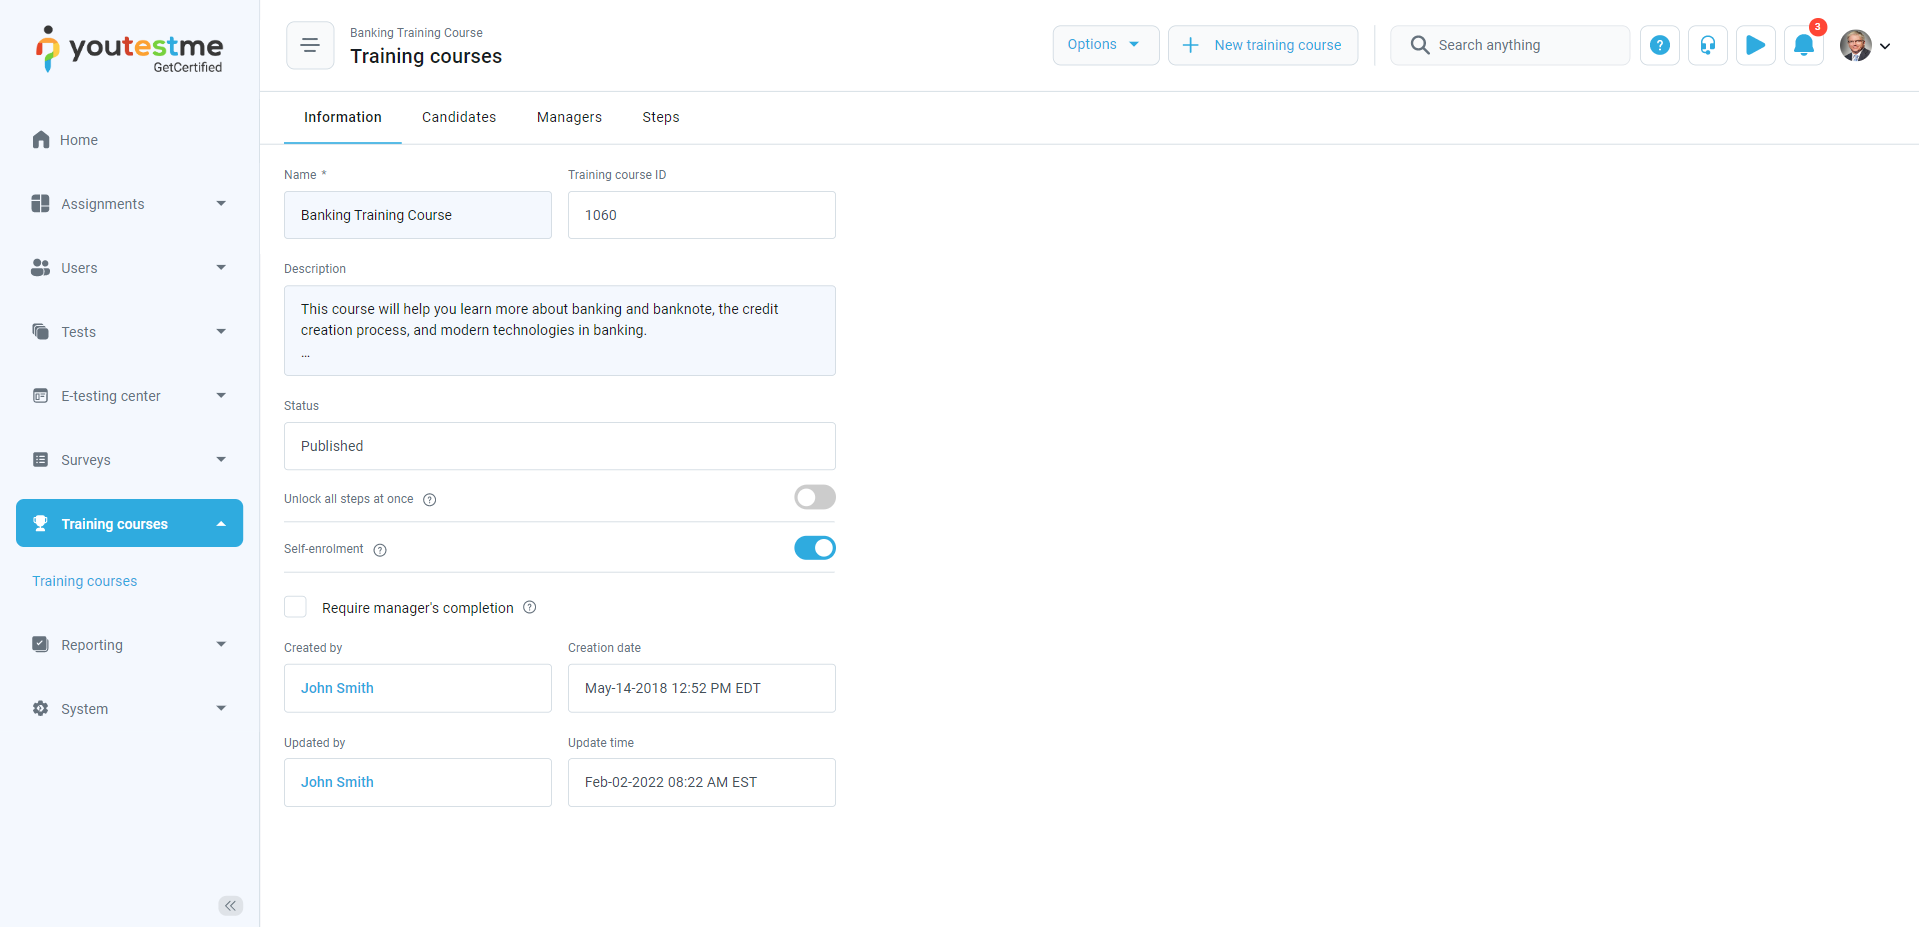This screenshot has width=1919, height=927.
Task: Expand the Assignments sidebar menu
Action: click(x=130, y=204)
